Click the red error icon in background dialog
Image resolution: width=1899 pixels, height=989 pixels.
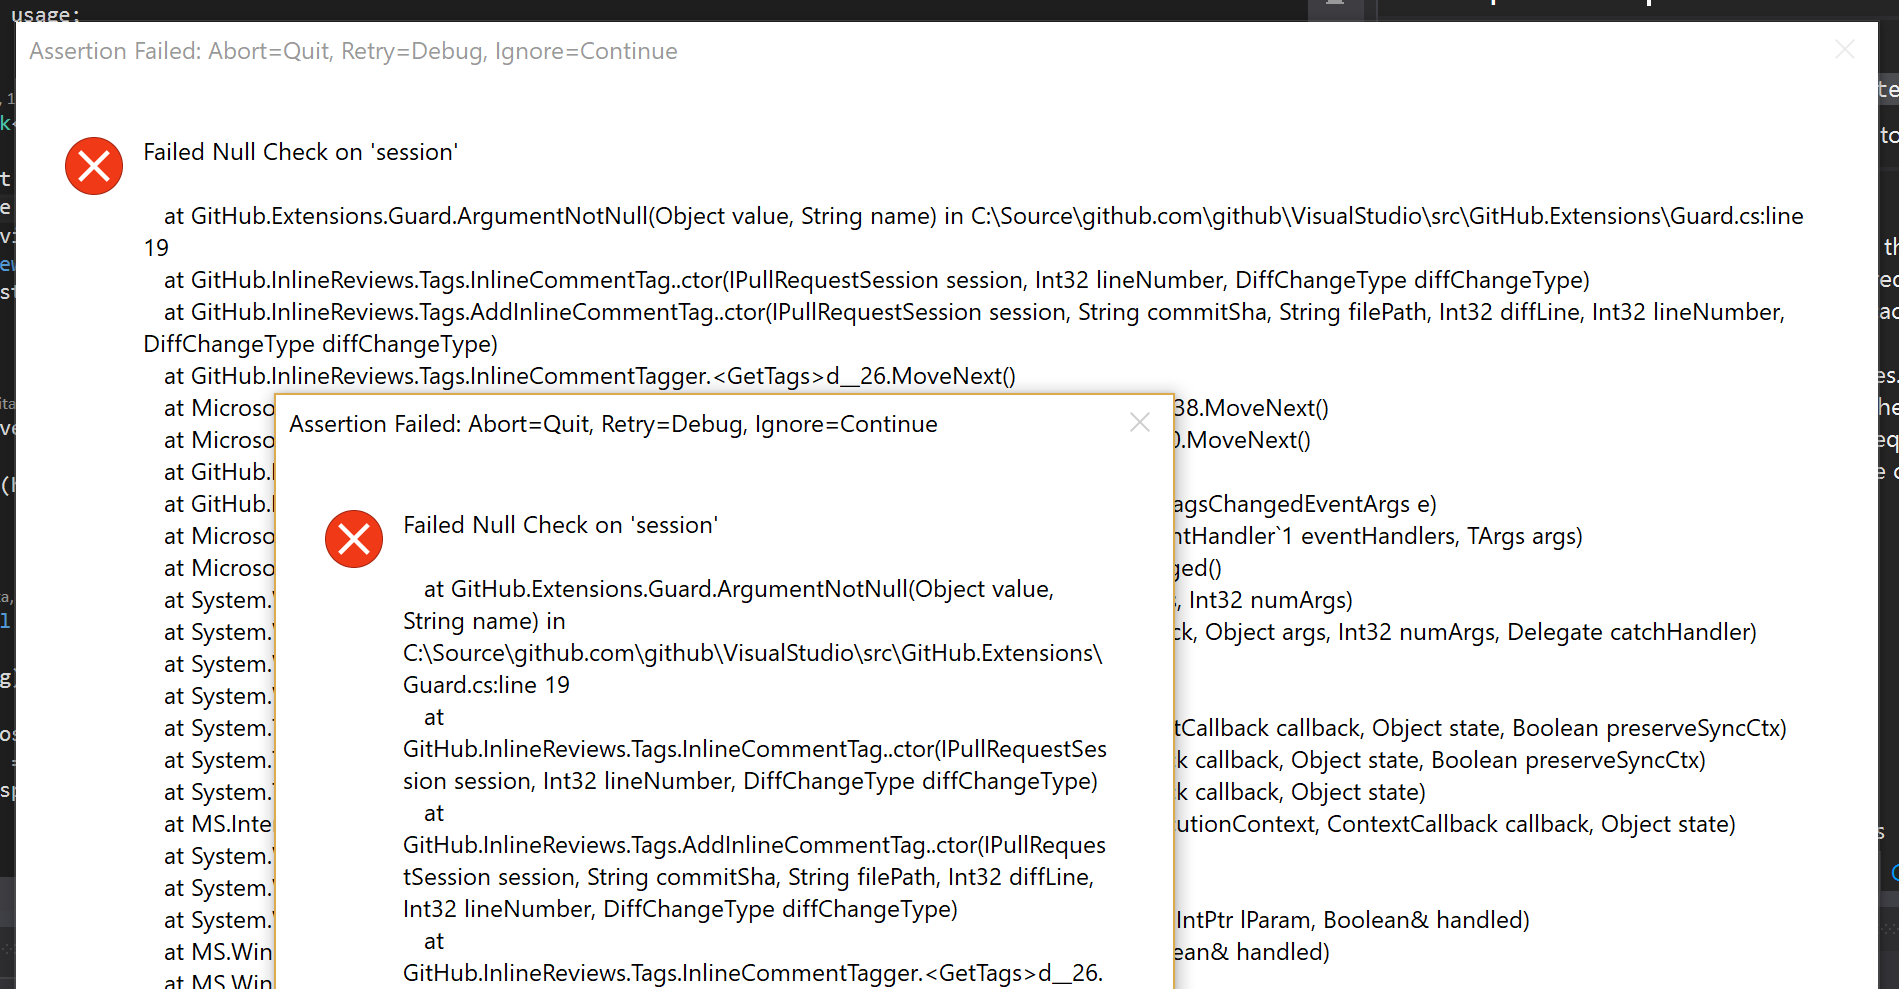coord(94,166)
